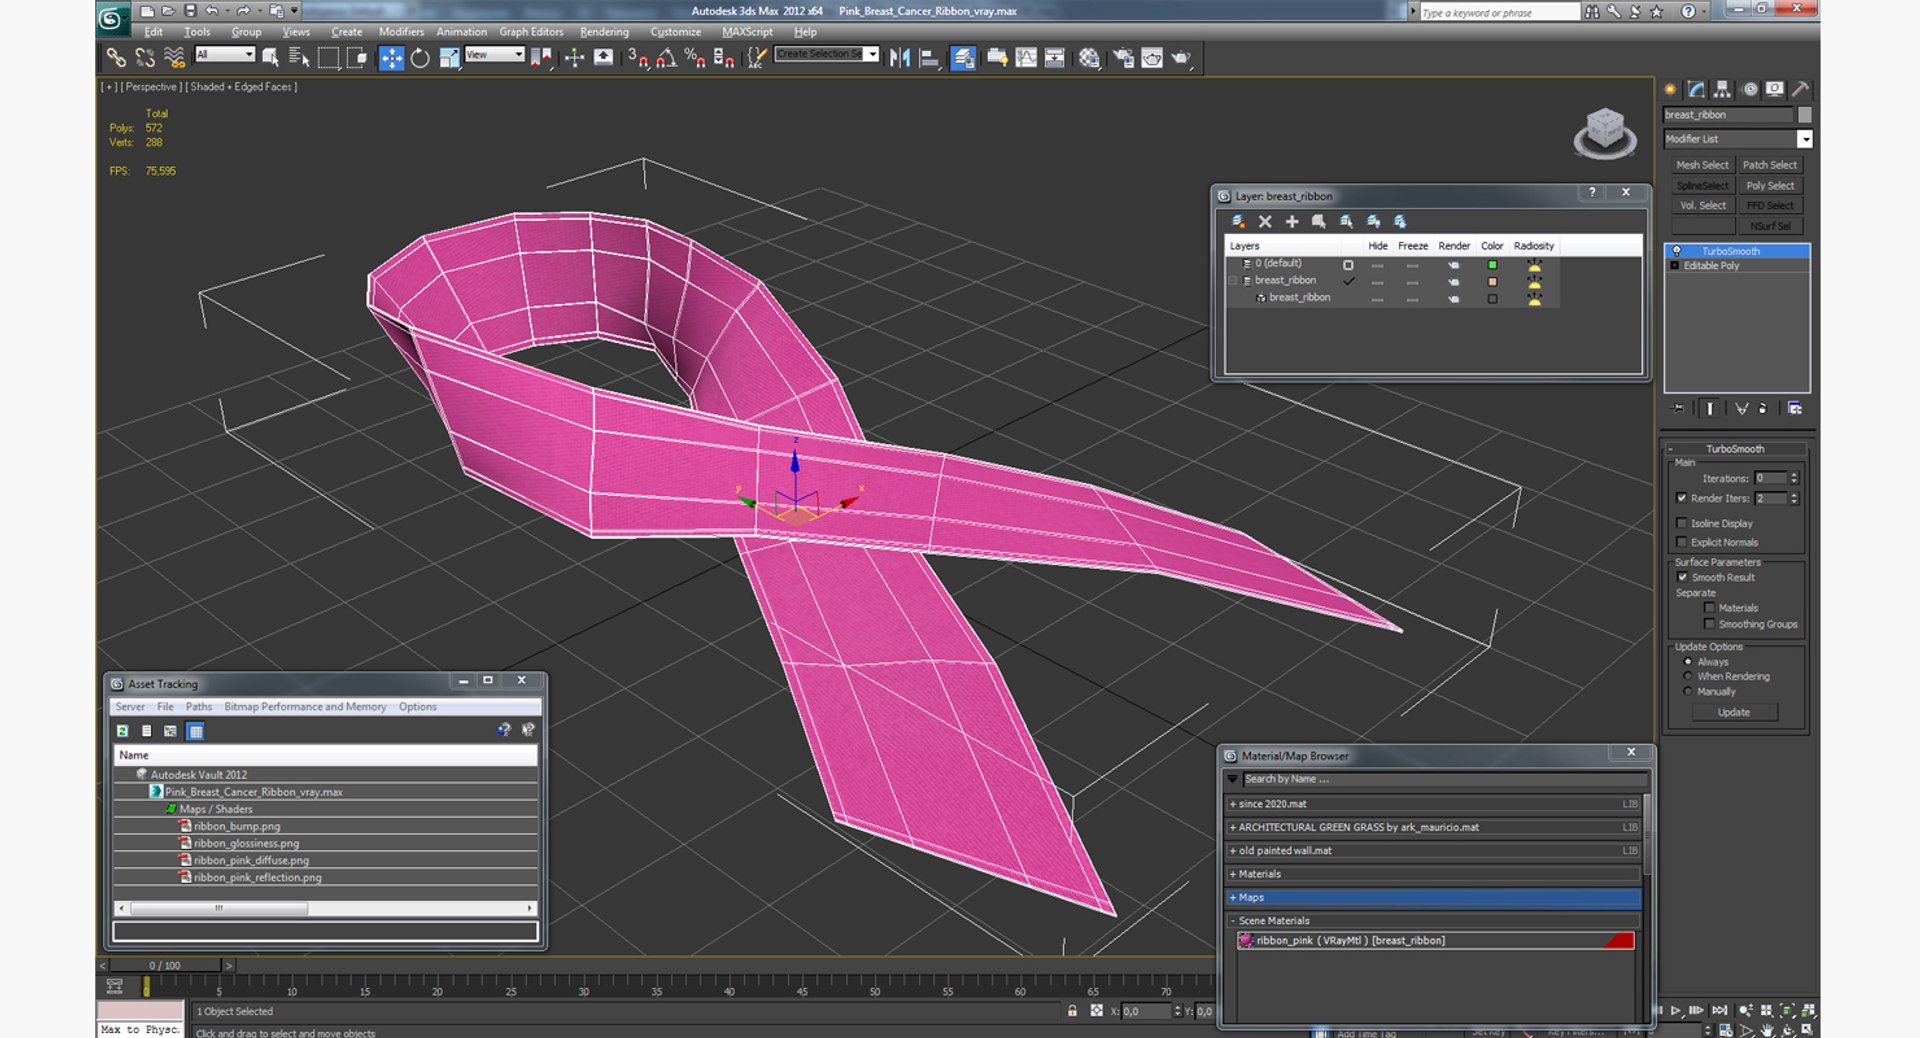The height and width of the screenshot is (1038, 1920).
Task: Toggle TurboSmooth modifier lightbulb
Action: [1677, 251]
